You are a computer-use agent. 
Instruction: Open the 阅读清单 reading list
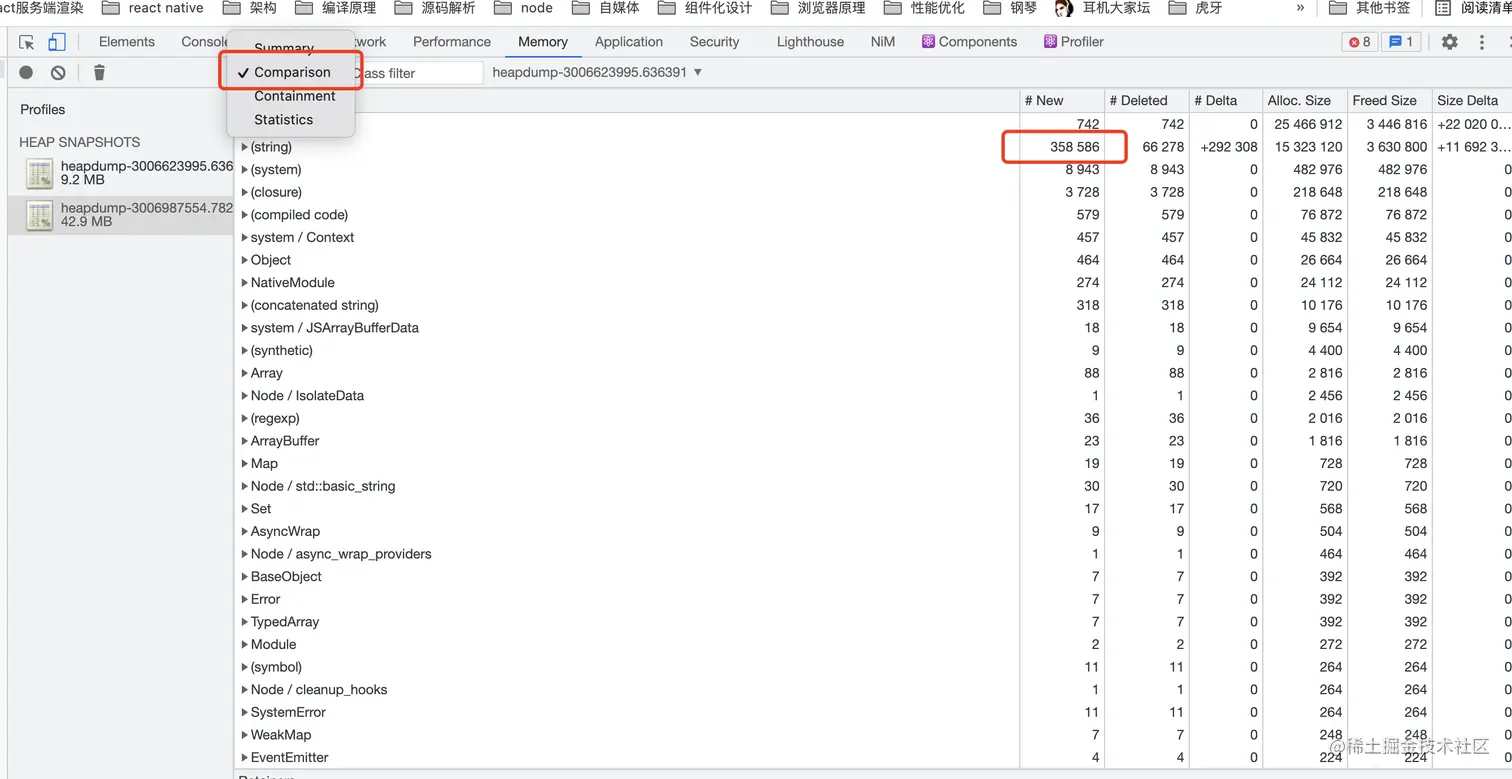[1472, 8]
